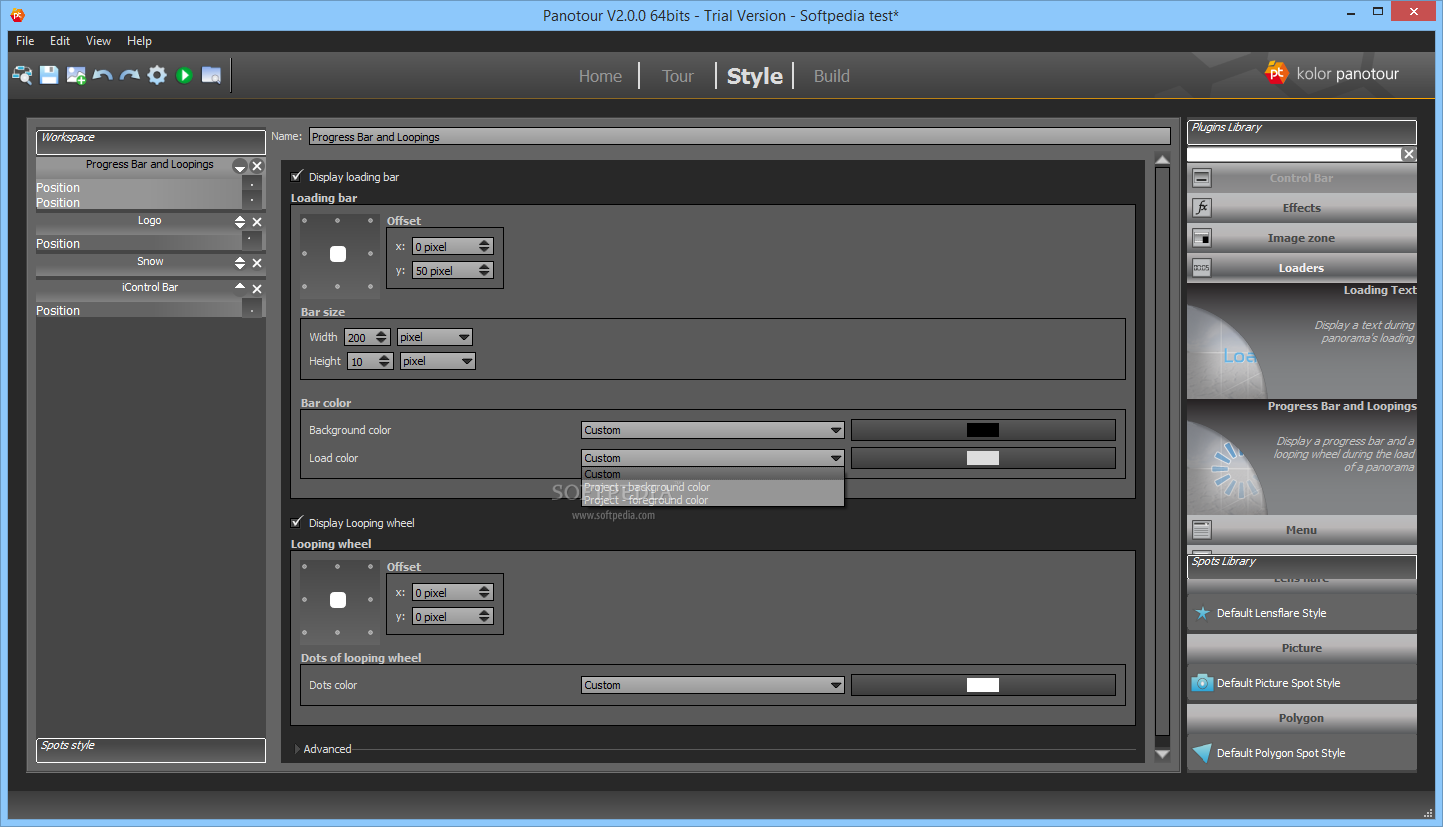The height and width of the screenshot is (827, 1443).
Task: Open the Control Bar plugin category
Action: click(x=1302, y=178)
